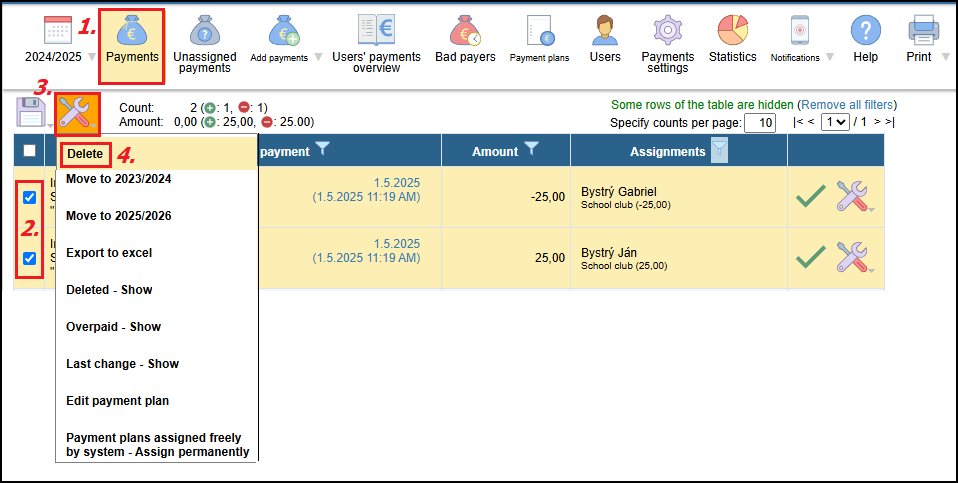Open Payments settings gear icon
The height and width of the screenshot is (483, 958).
click(667, 30)
